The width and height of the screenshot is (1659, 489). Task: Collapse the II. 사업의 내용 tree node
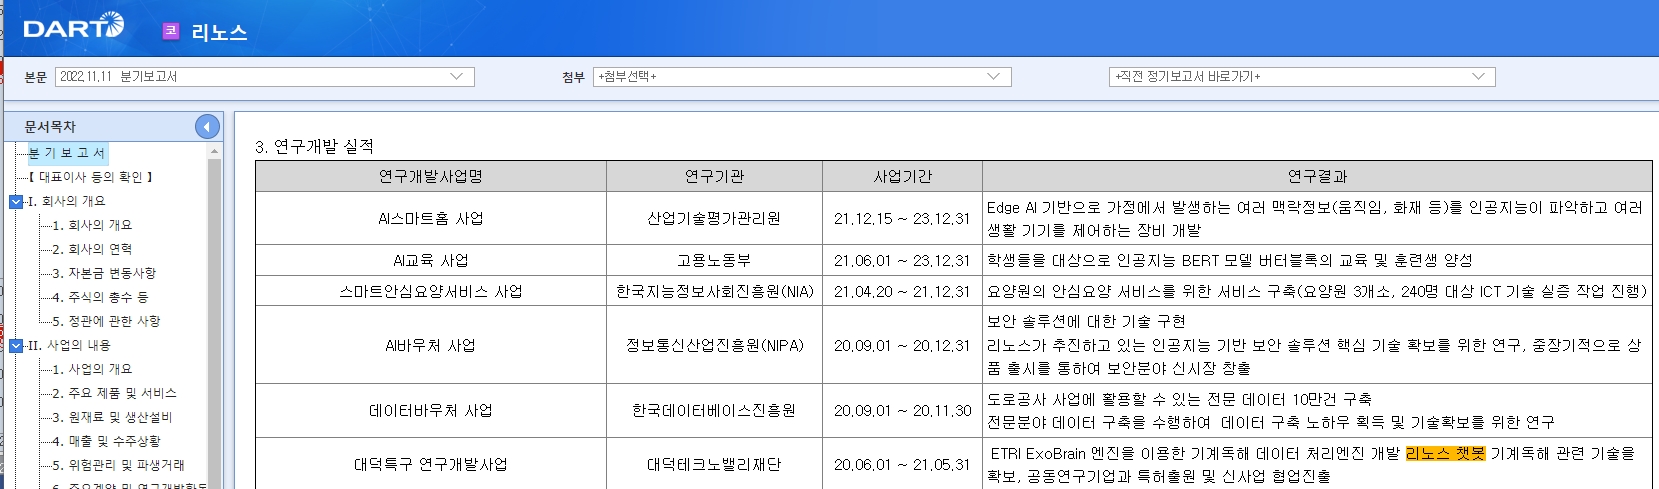click(x=16, y=345)
